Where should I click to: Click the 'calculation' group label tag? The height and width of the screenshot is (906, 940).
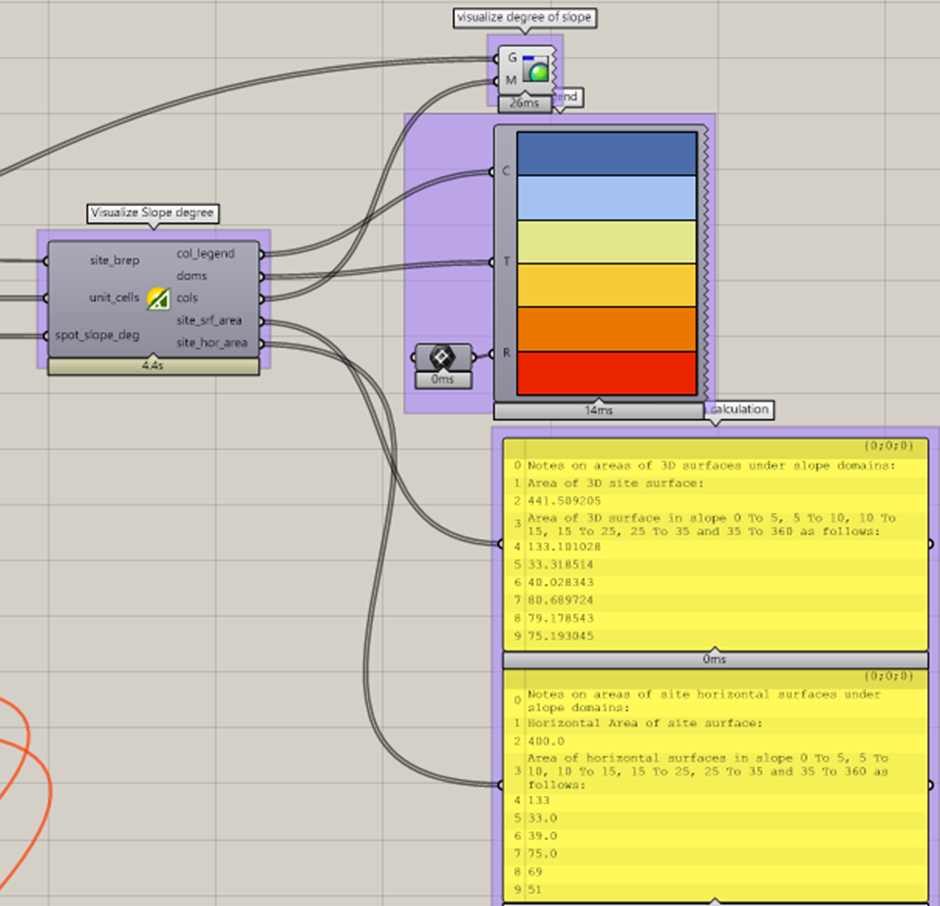pyautogui.click(x=739, y=410)
